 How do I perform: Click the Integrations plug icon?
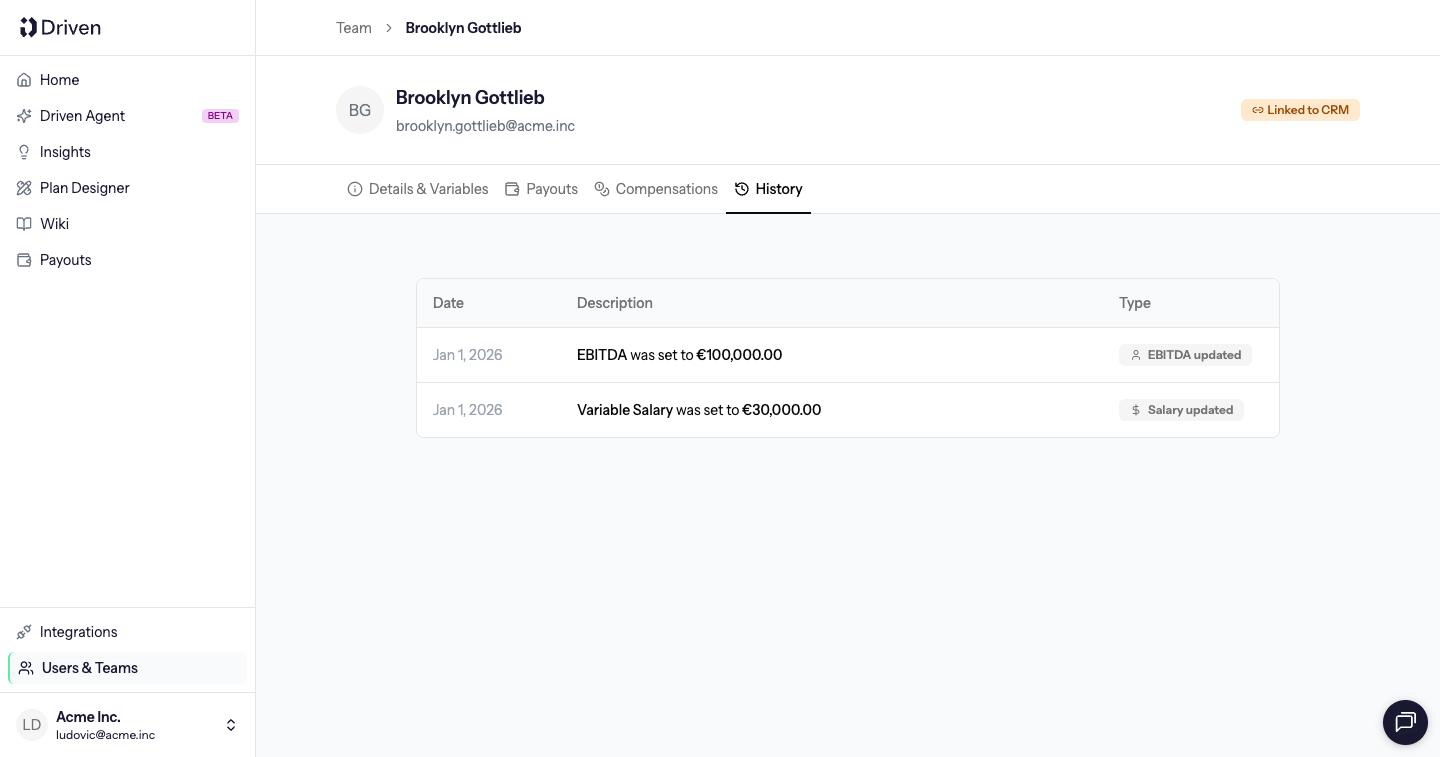coord(24,632)
